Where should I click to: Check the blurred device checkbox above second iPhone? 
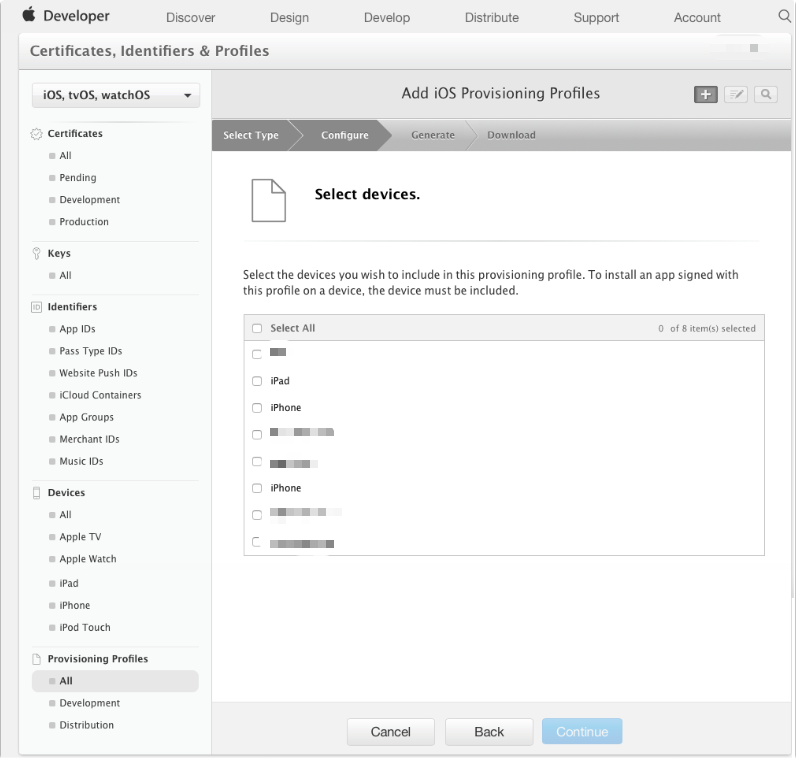257,462
